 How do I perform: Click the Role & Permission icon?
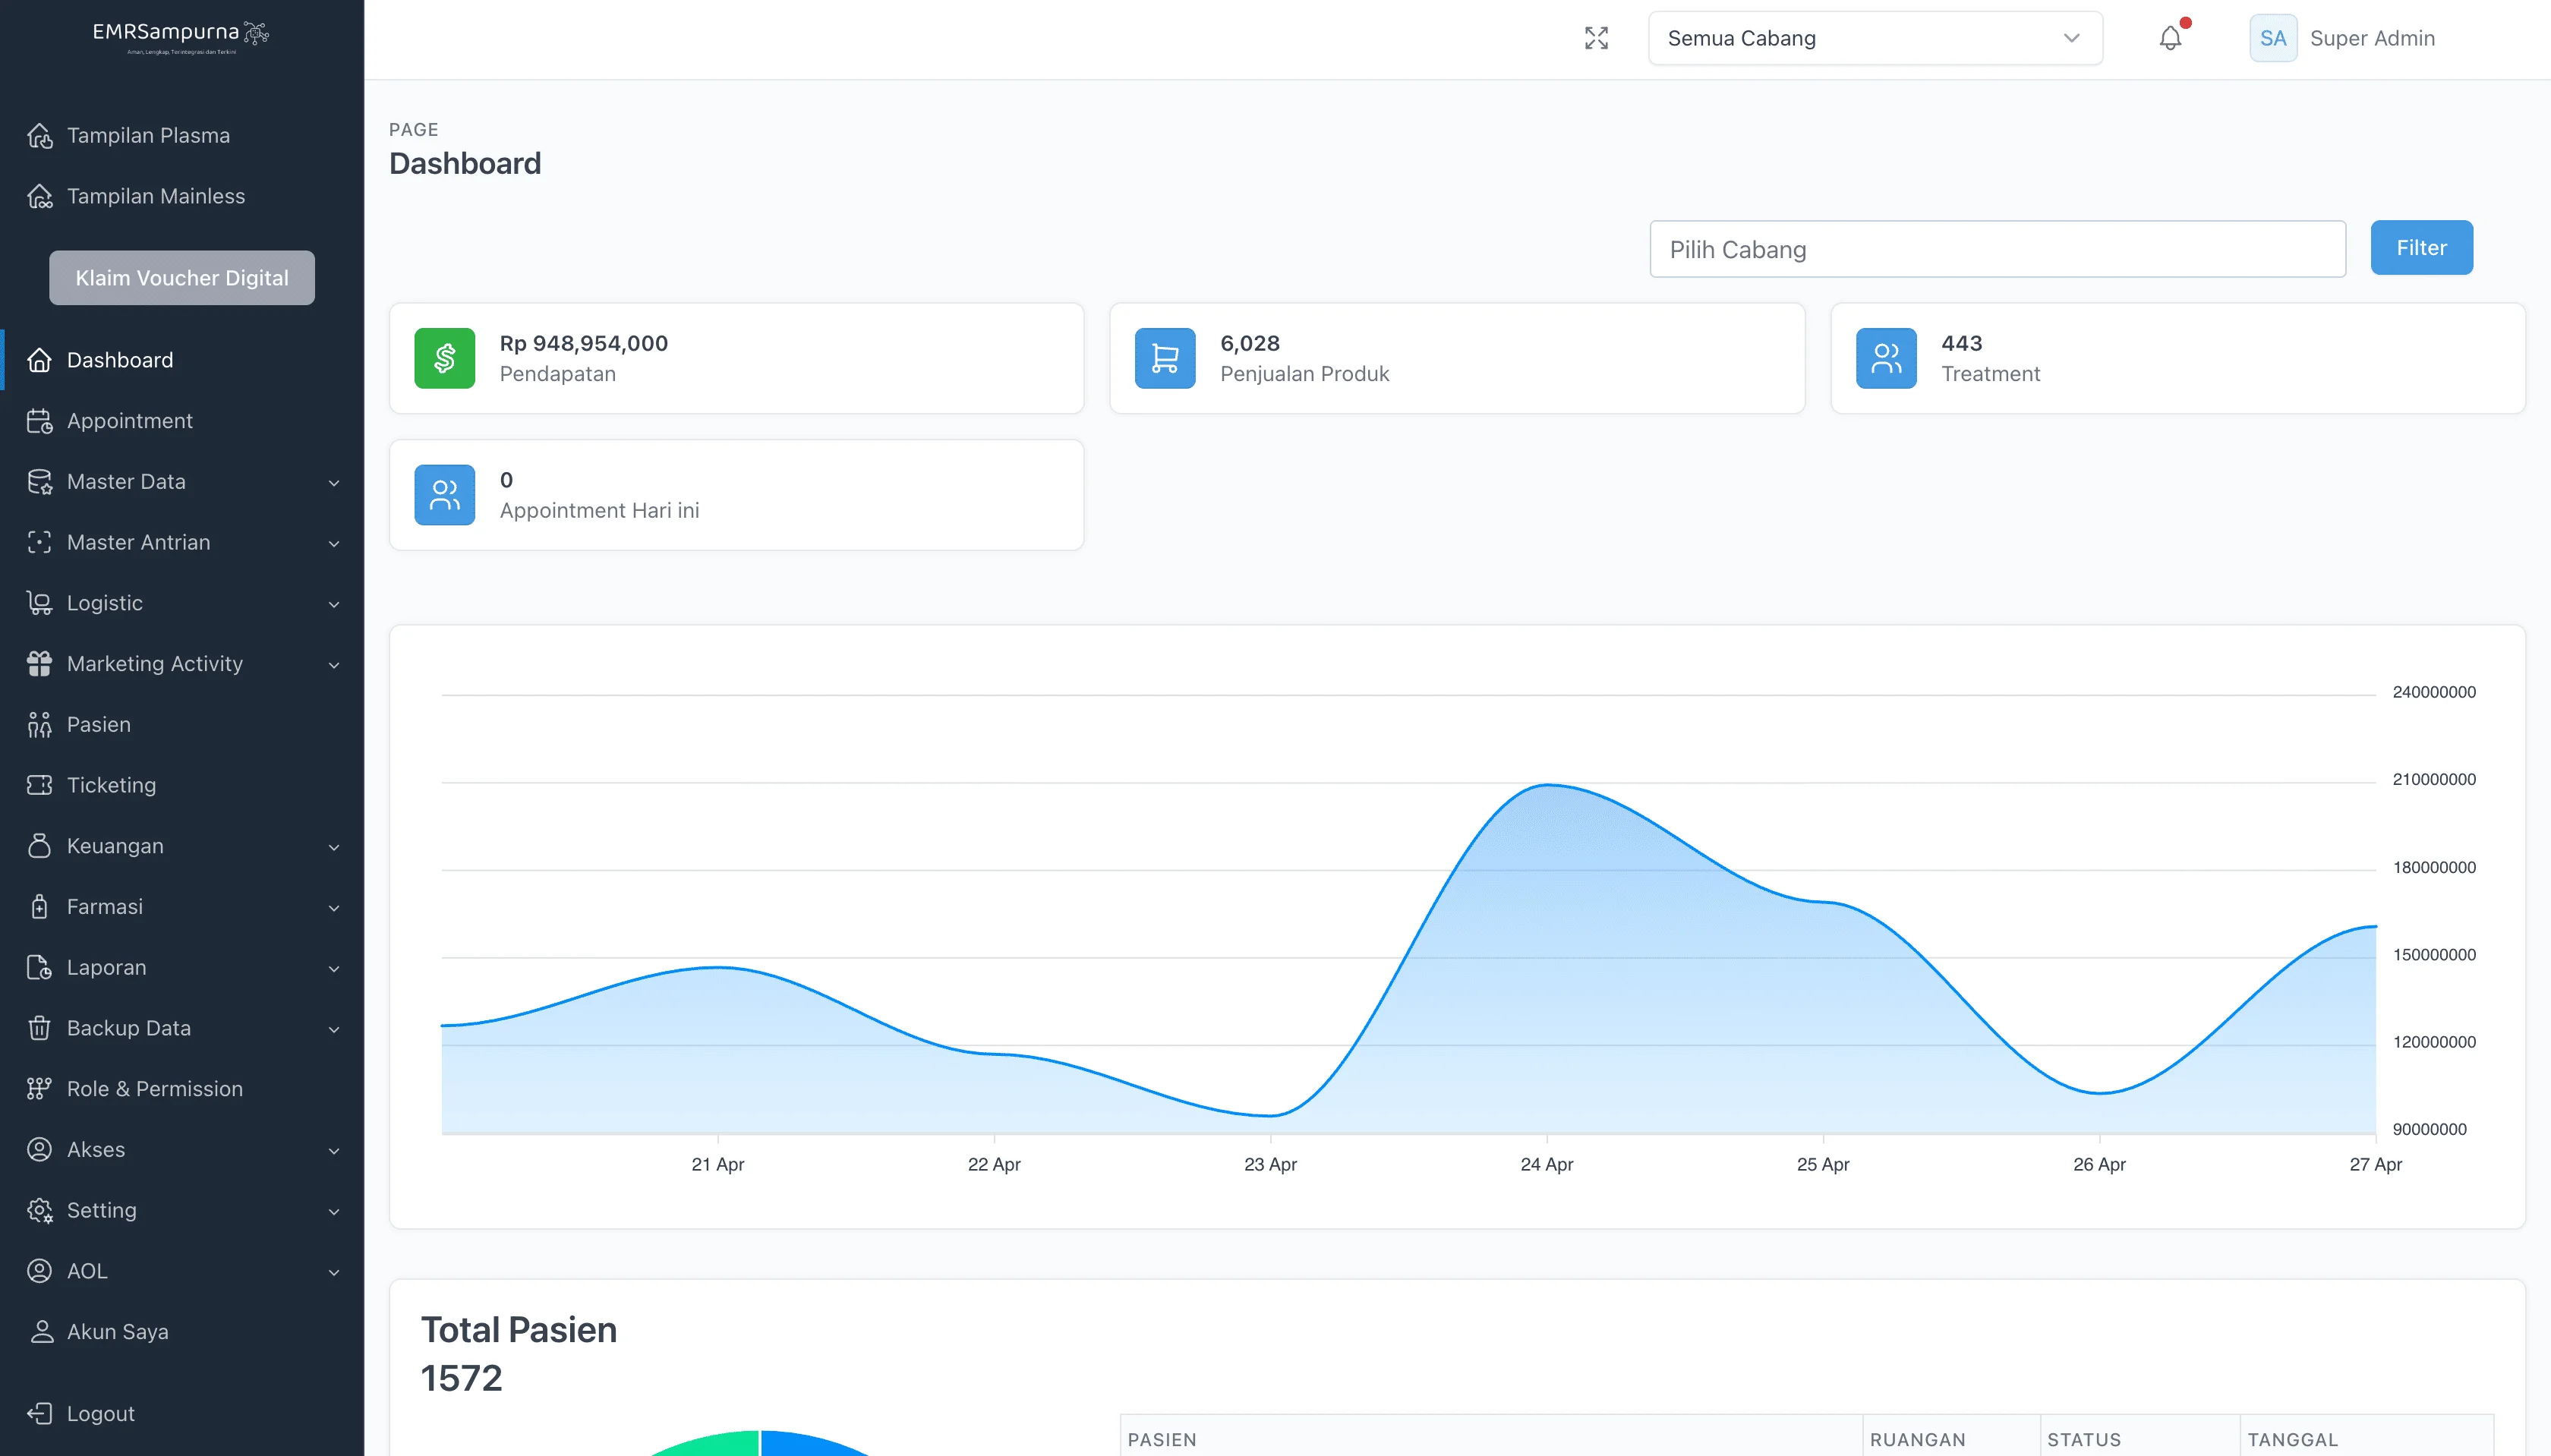[39, 1089]
